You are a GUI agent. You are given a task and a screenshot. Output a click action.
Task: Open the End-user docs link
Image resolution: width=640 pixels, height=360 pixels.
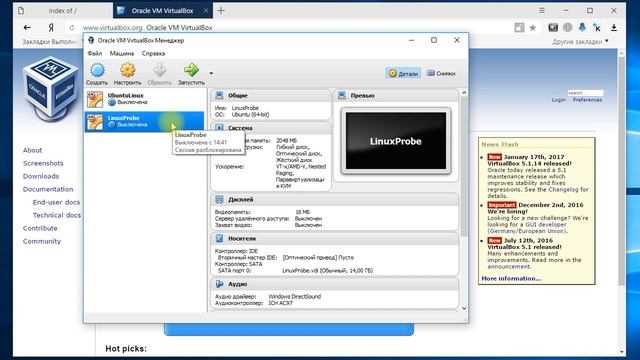[56, 202]
